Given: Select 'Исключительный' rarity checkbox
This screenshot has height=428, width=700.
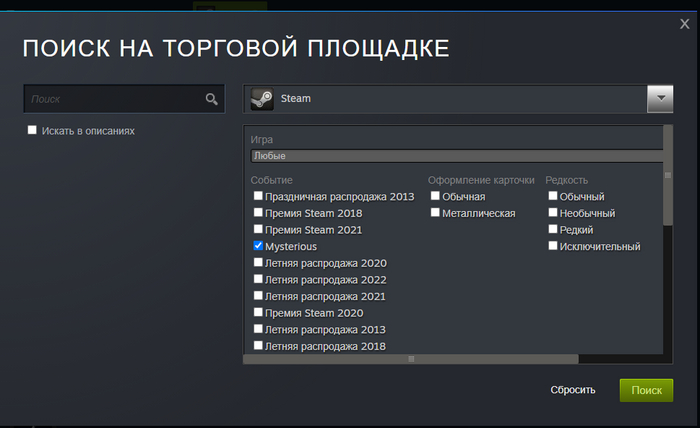Looking at the screenshot, I should [553, 245].
